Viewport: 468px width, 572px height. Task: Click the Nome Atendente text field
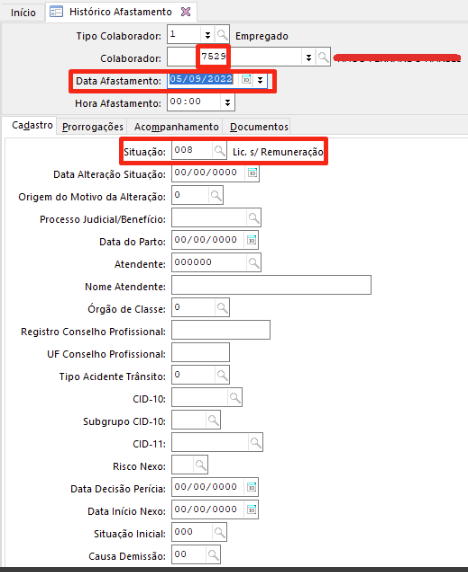pyautogui.click(x=271, y=285)
